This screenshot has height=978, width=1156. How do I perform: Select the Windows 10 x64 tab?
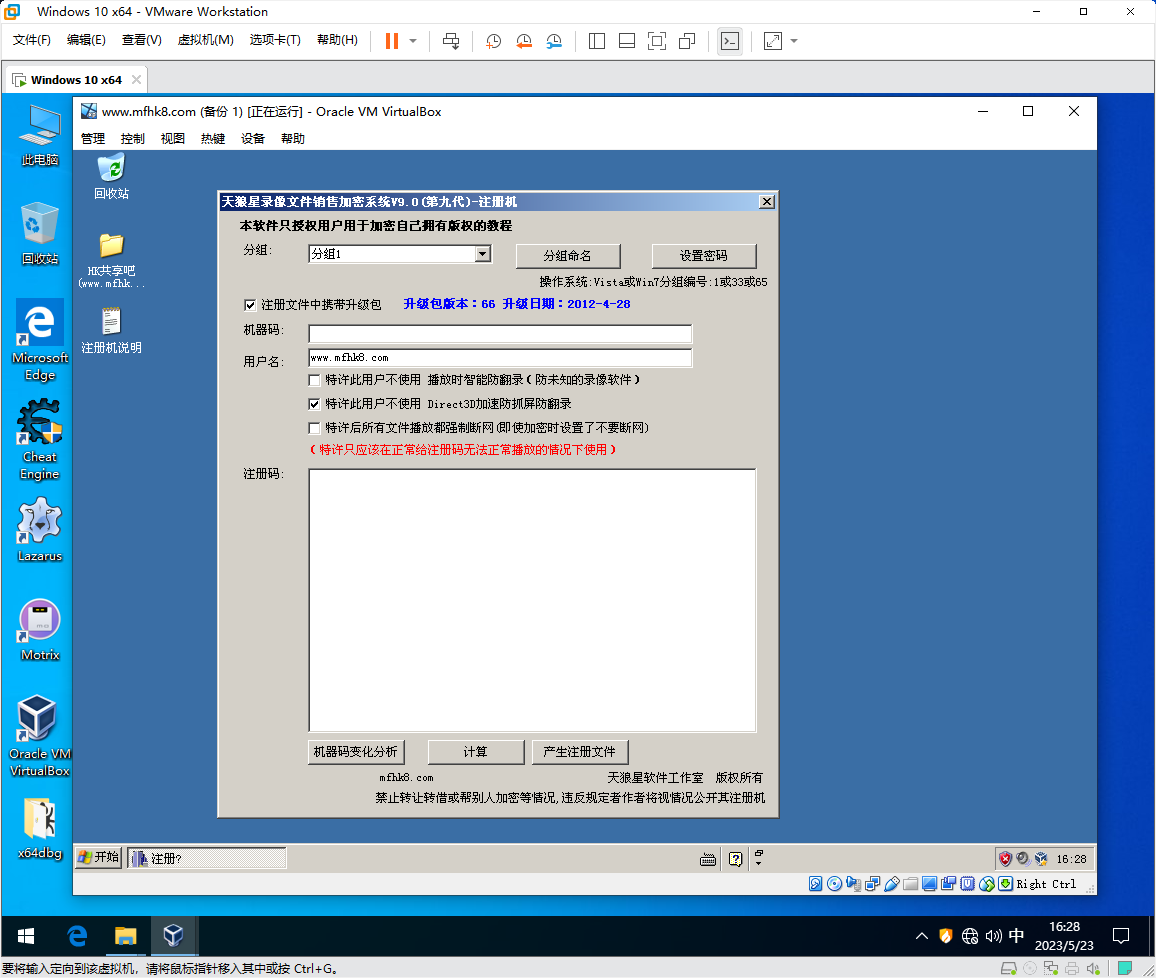76,80
